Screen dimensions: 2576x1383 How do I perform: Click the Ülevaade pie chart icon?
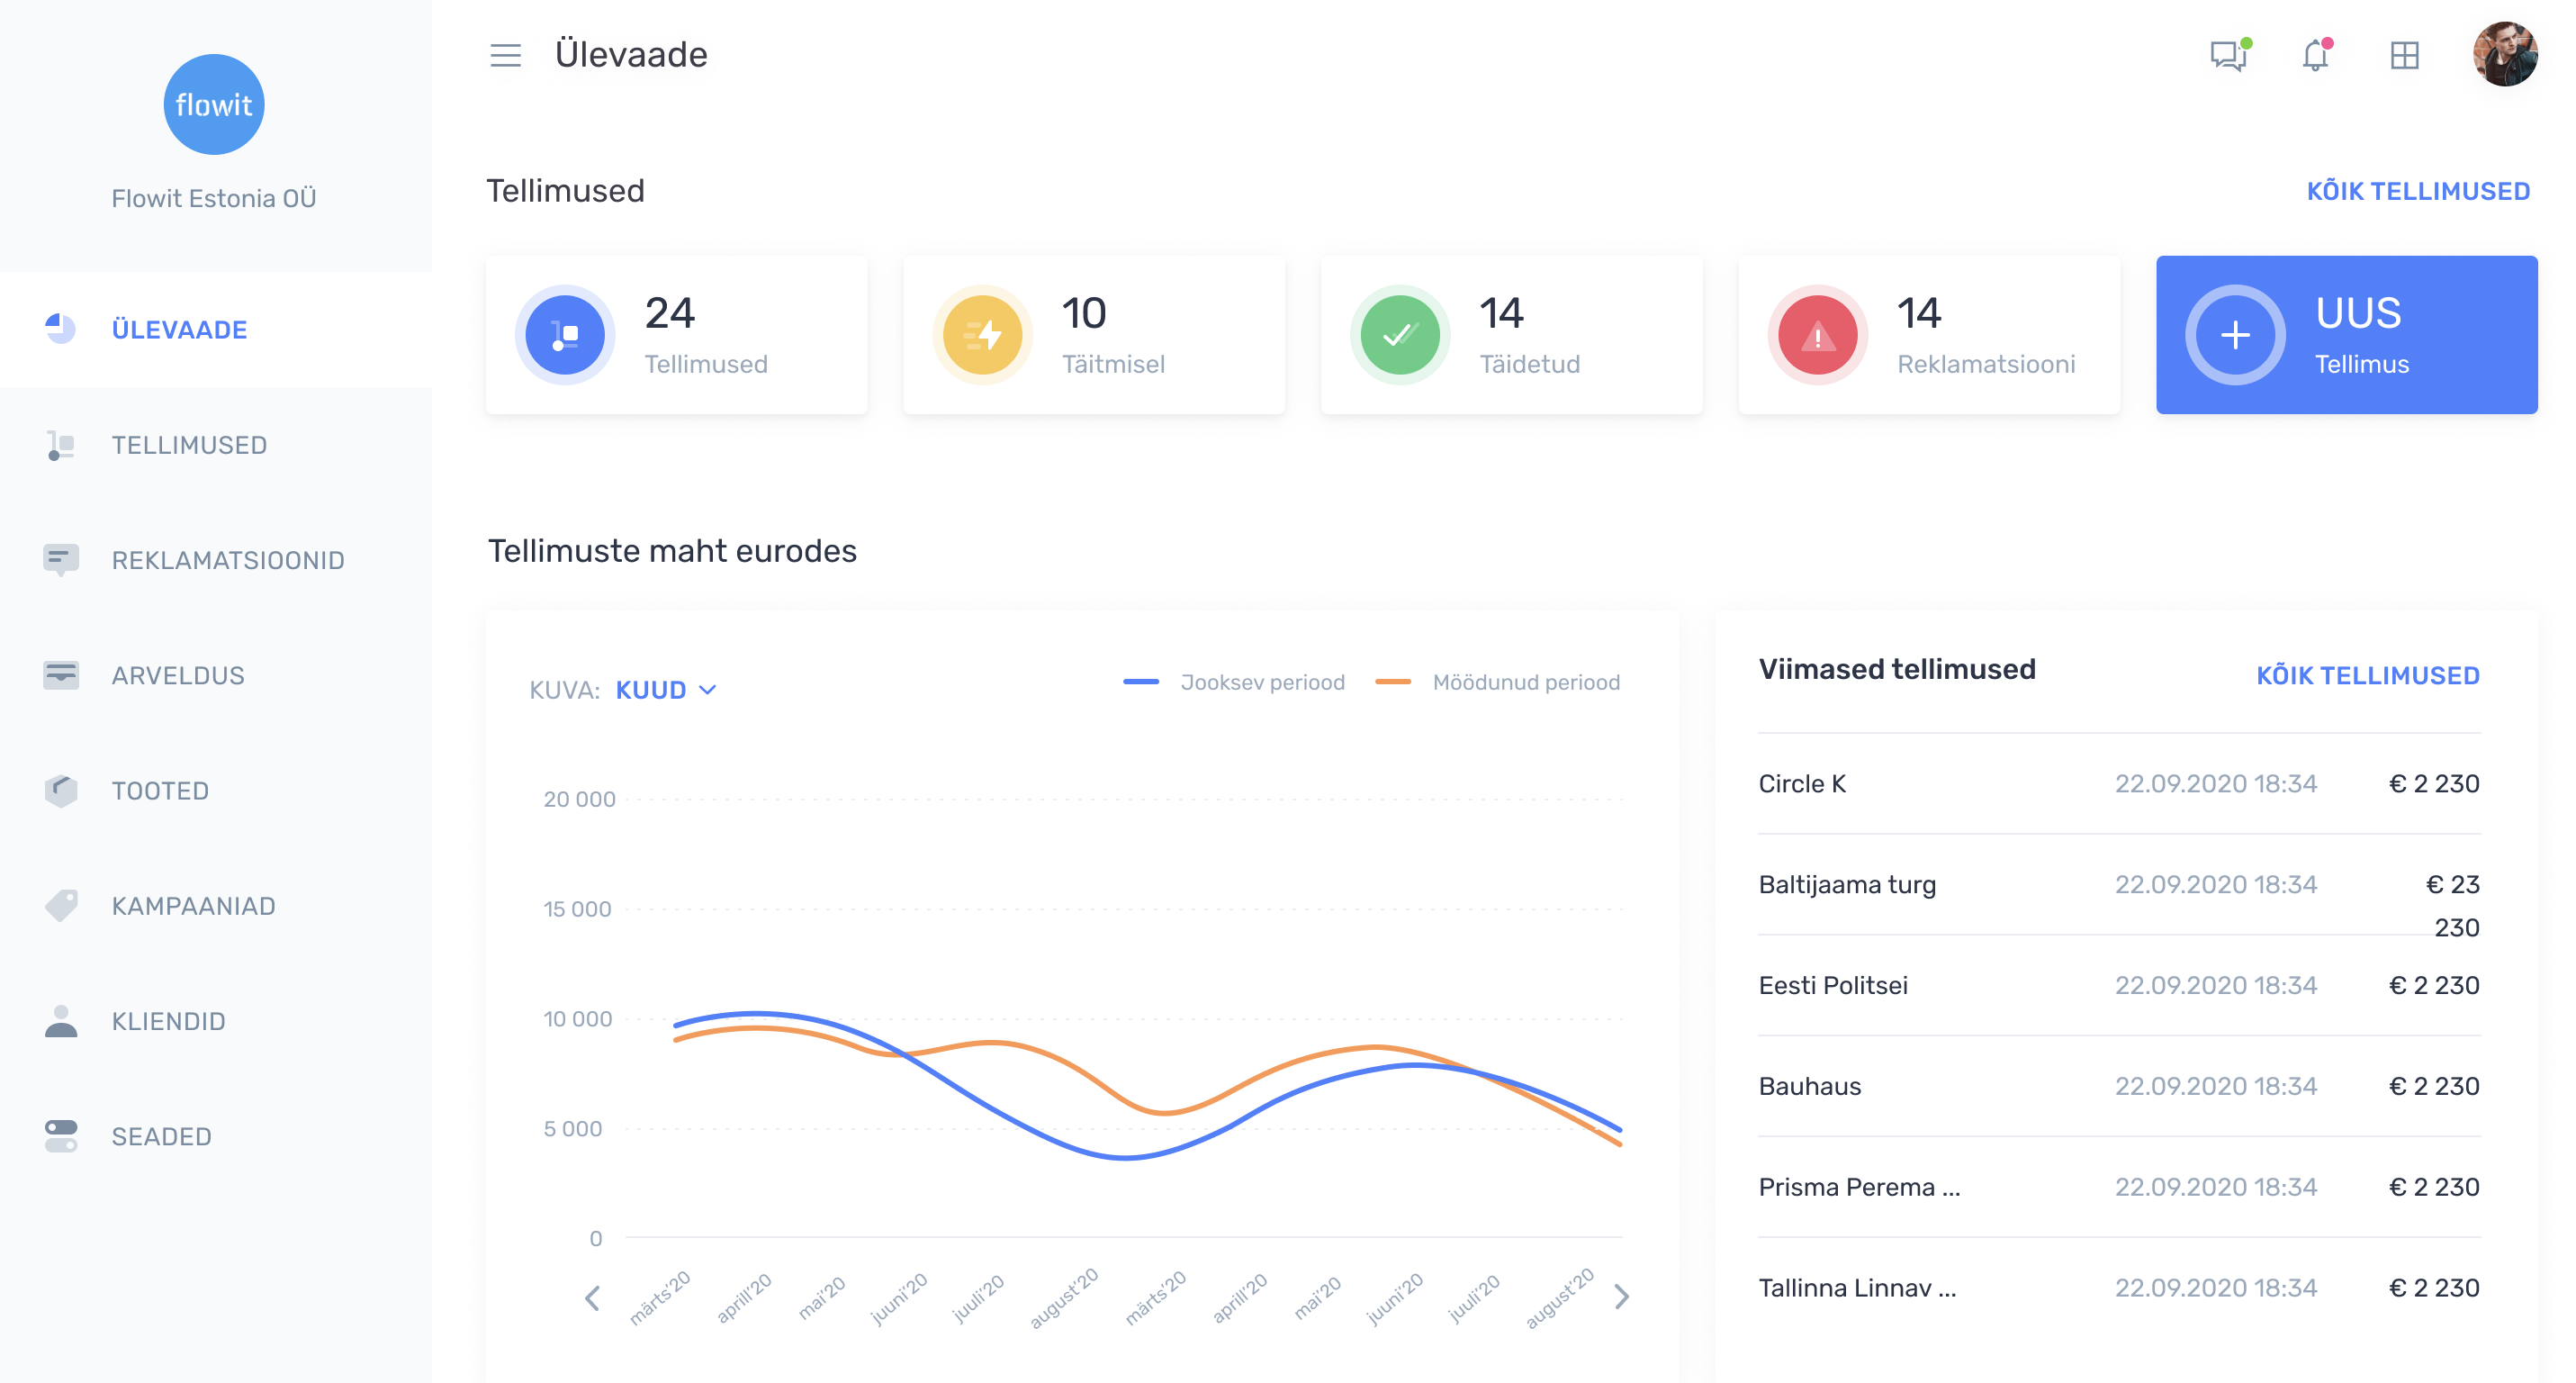pyautogui.click(x=60, y=328)
